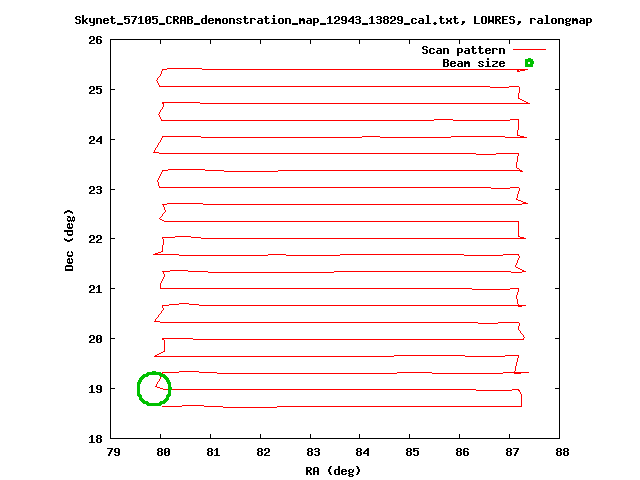Viewport: 640px width, 480px height.
Task: Click the Dec axis tick label "21"
Action: click(95, 289)
